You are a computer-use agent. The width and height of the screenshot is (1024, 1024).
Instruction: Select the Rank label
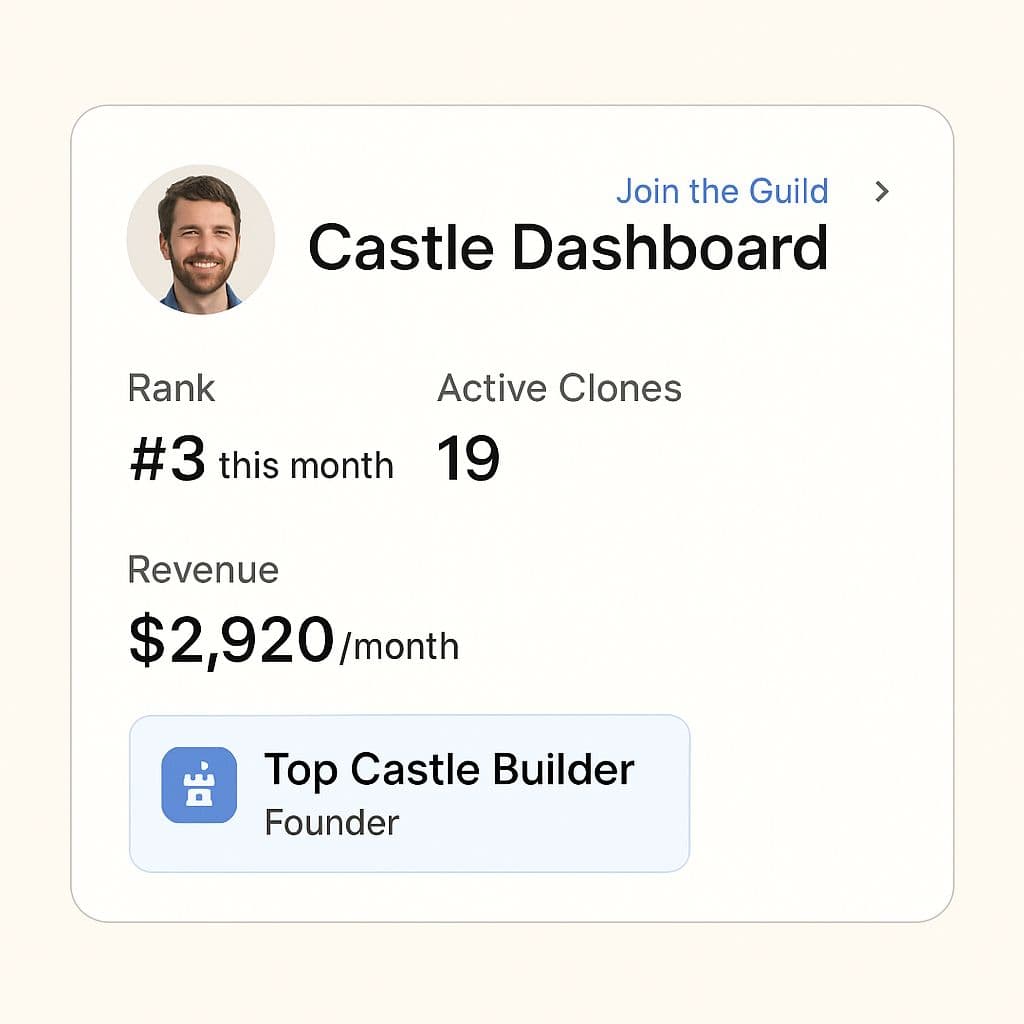(171, 388)
